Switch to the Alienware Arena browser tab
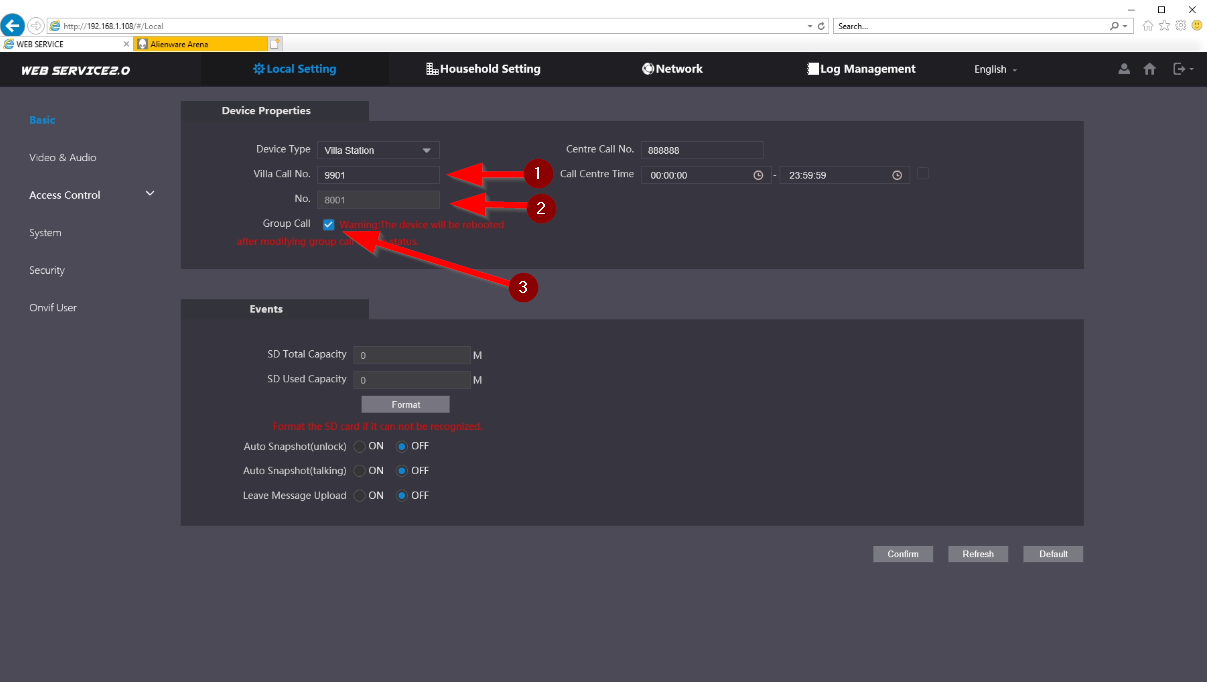1207x682 pixels. tap(200, 44)
